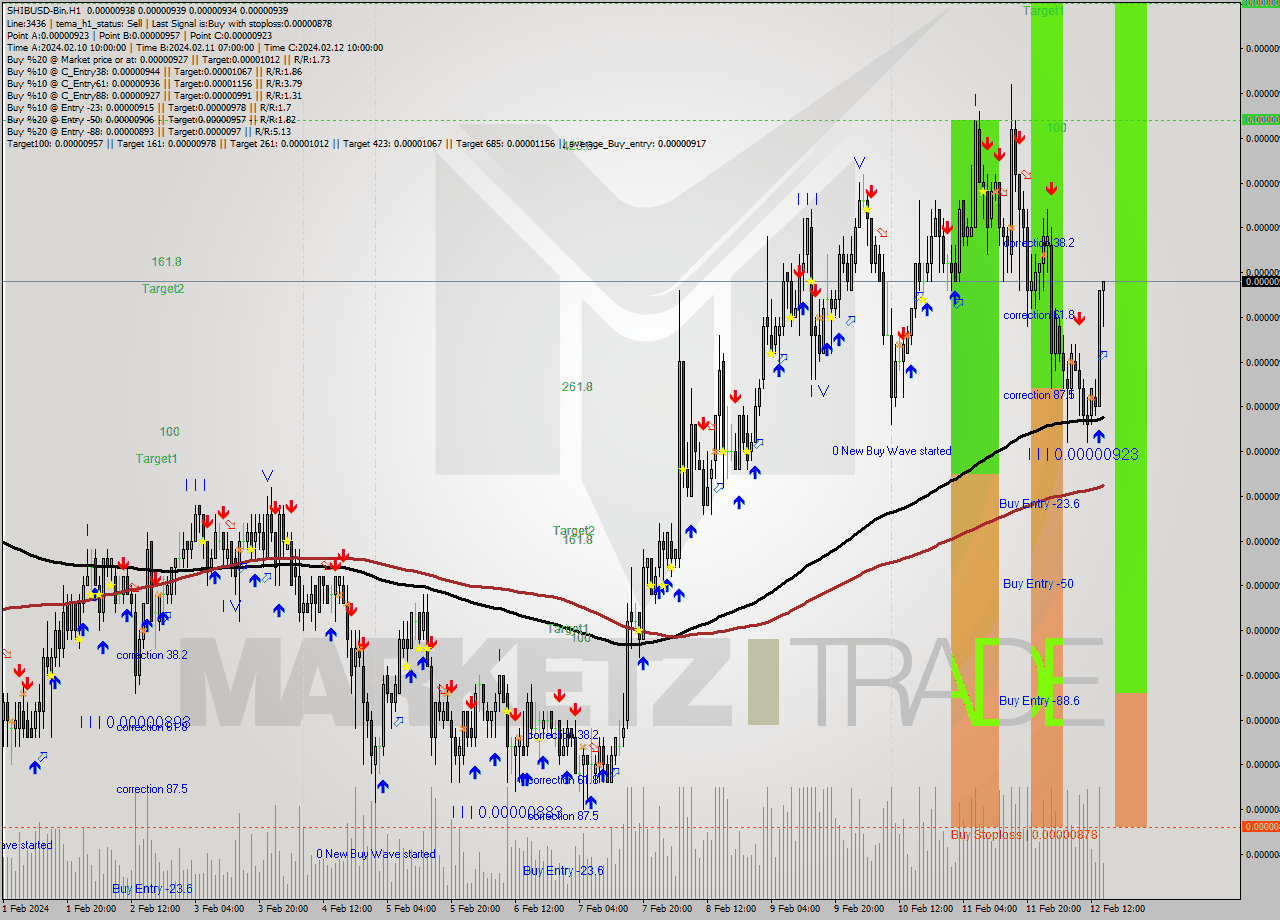The height and width of the screenshot is (920, 1280).
Task: Click the 'Buy %20 @ Market price' line
Action: [168, 59]
